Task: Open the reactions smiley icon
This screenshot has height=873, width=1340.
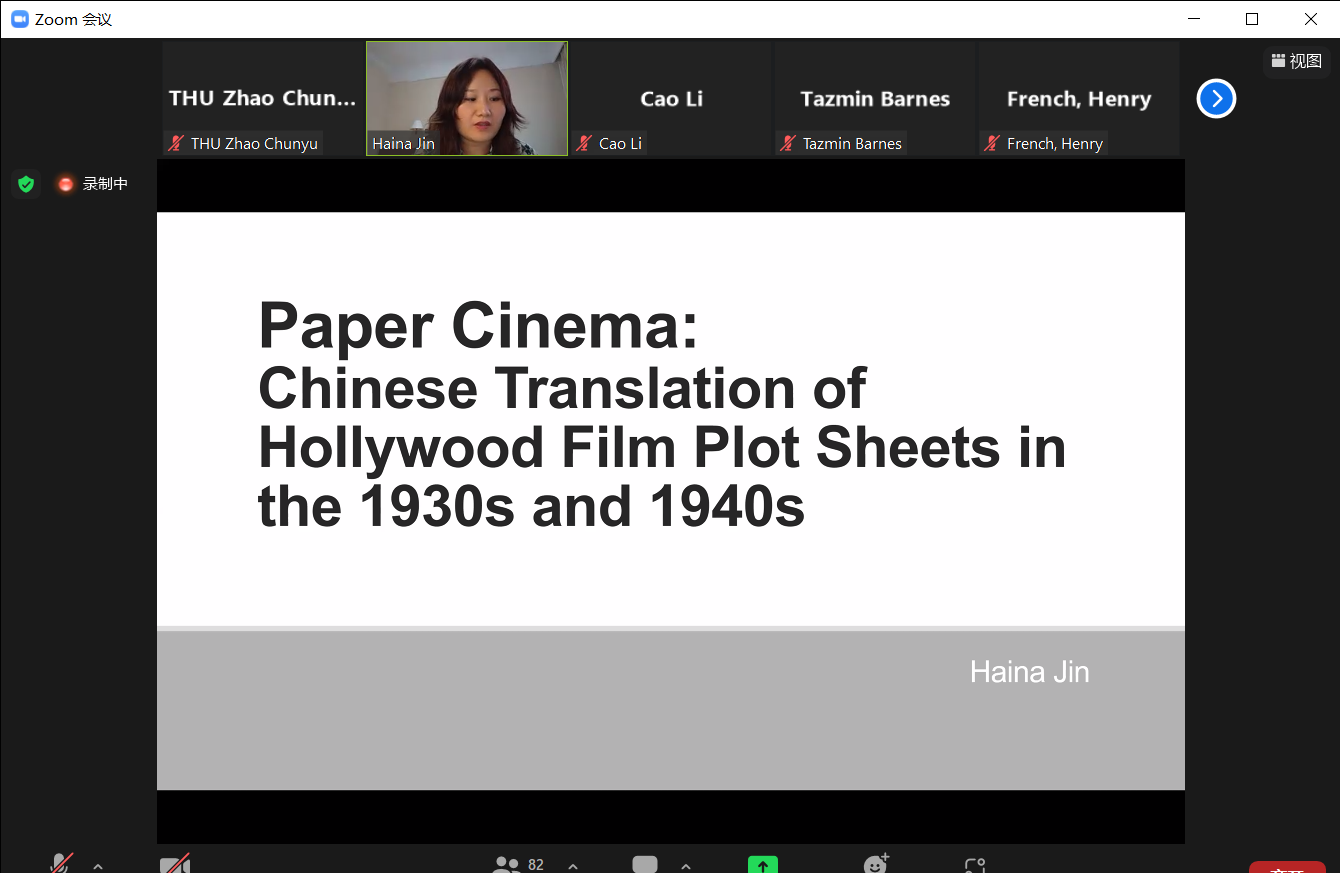Action: click(x=876, y=865)
